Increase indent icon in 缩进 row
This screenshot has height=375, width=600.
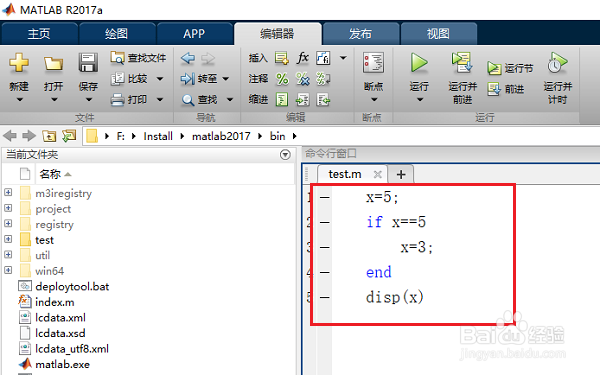303,99
